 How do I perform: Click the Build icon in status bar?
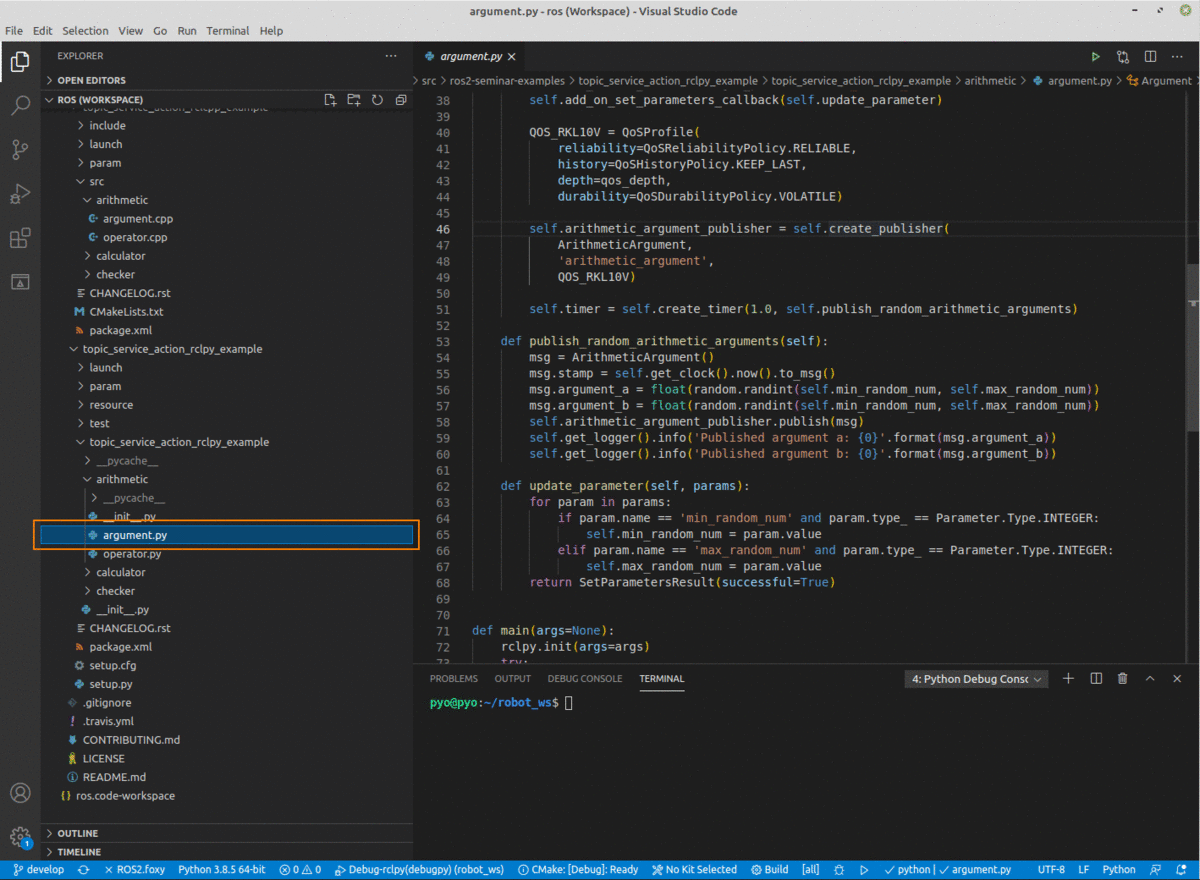769,869
